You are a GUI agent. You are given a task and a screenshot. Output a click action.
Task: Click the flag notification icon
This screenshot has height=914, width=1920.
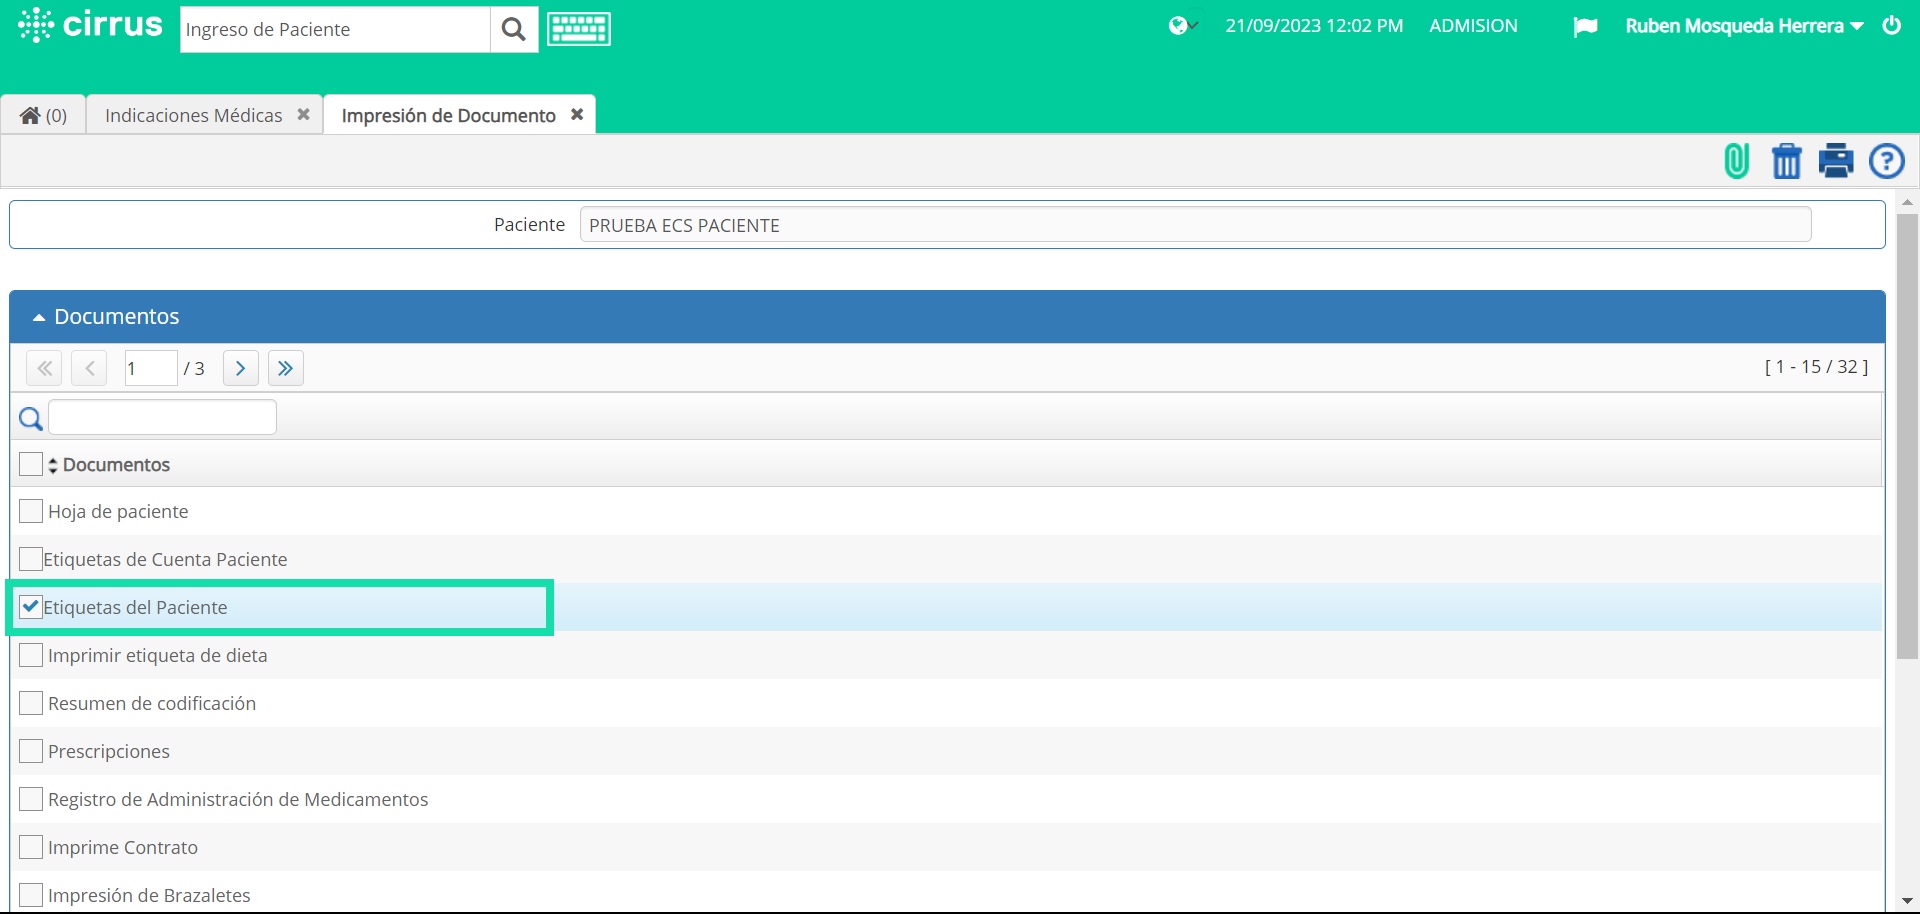[x=1586, y=27]
